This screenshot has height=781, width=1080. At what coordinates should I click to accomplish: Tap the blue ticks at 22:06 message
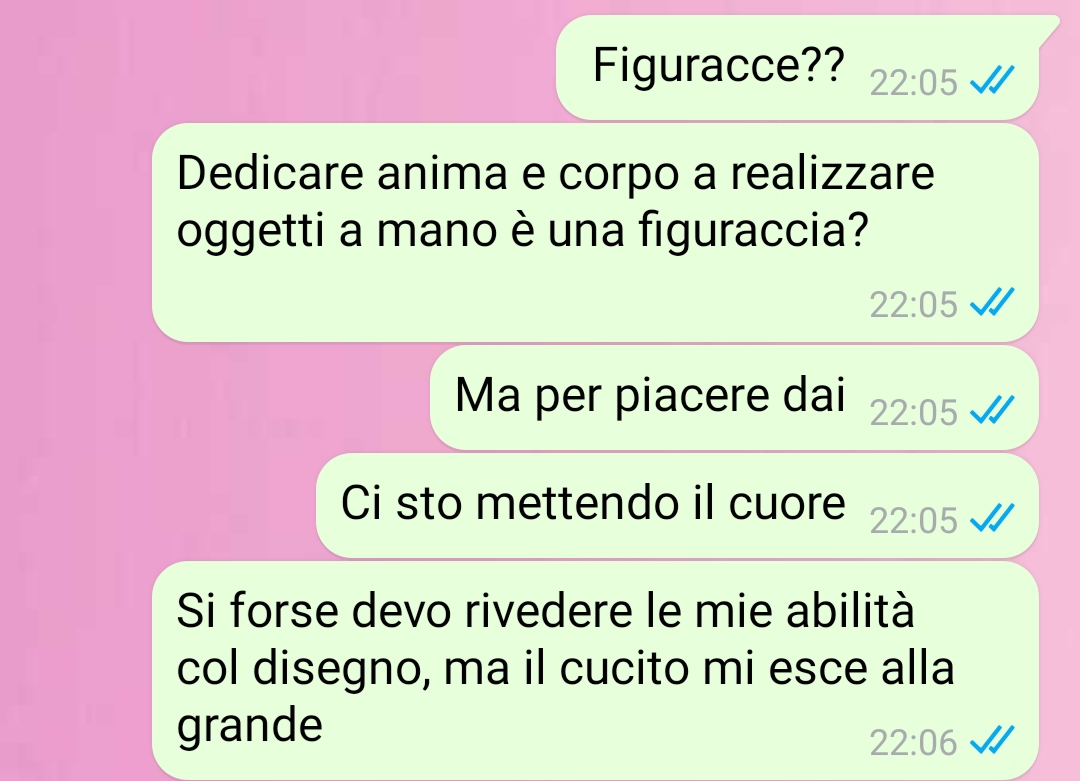click(992, 740)
